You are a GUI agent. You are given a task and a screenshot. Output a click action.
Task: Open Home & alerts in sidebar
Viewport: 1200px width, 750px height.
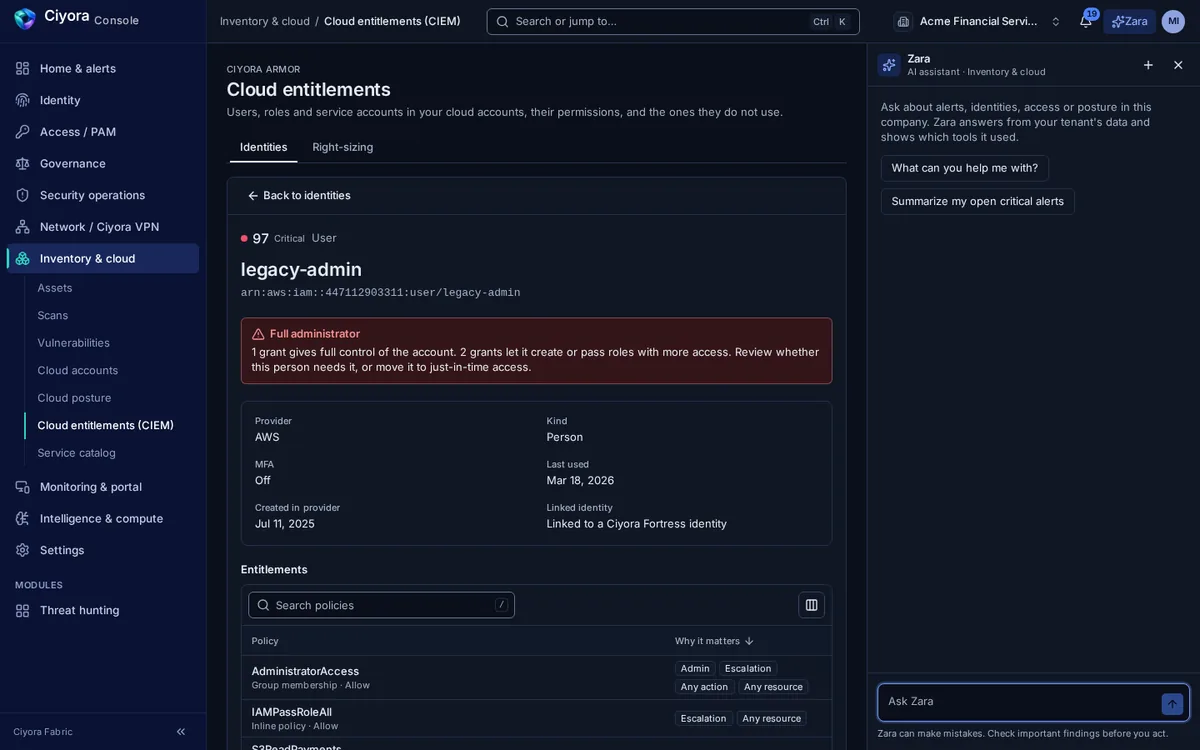click(x=103, y=68)
